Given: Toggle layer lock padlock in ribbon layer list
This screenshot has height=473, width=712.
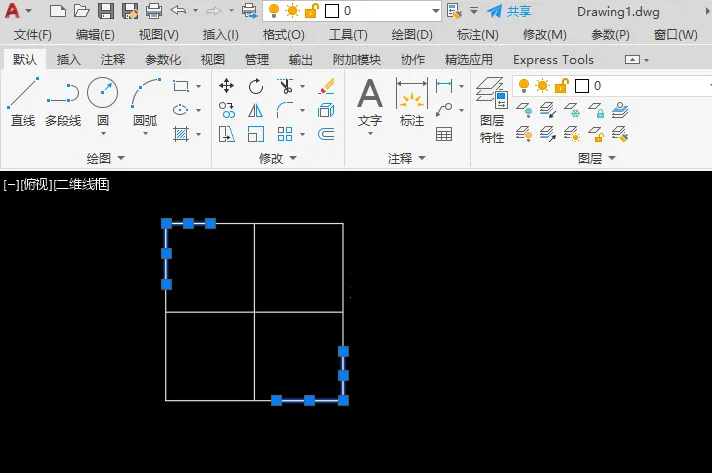Looking at the screenshot, I should click(562, 85).
